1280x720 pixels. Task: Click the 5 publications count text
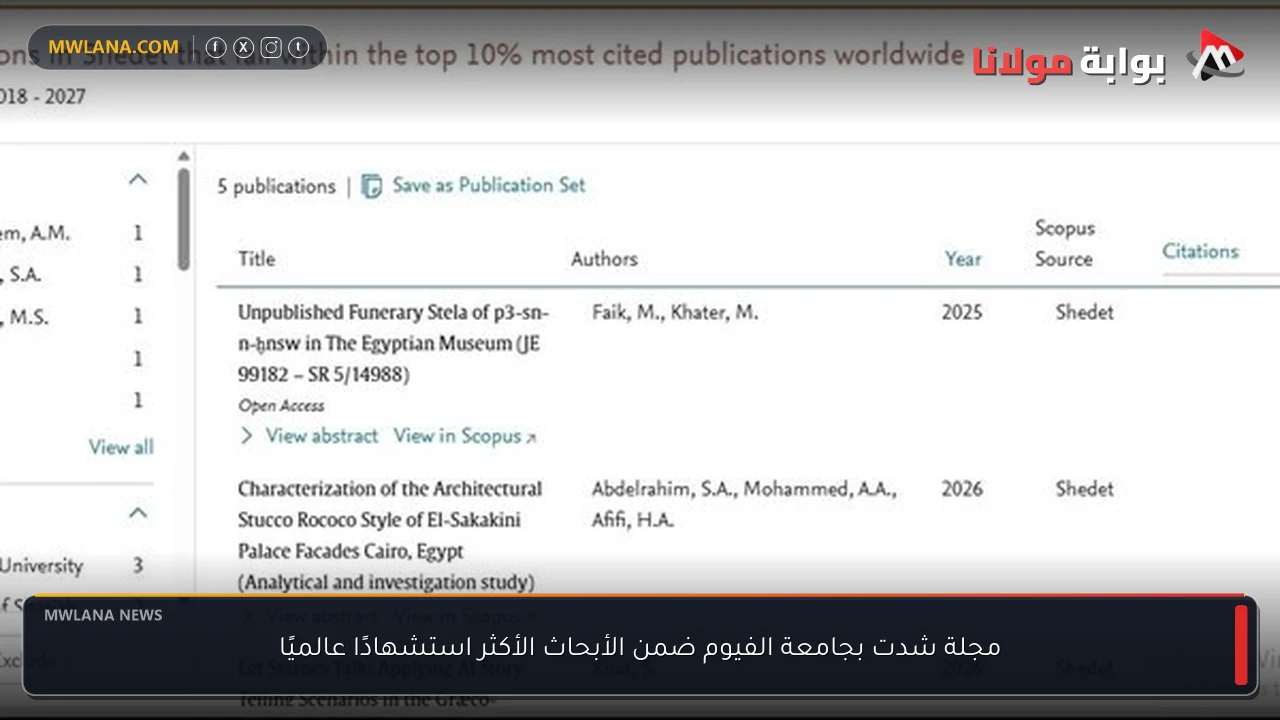coord(277,187)
